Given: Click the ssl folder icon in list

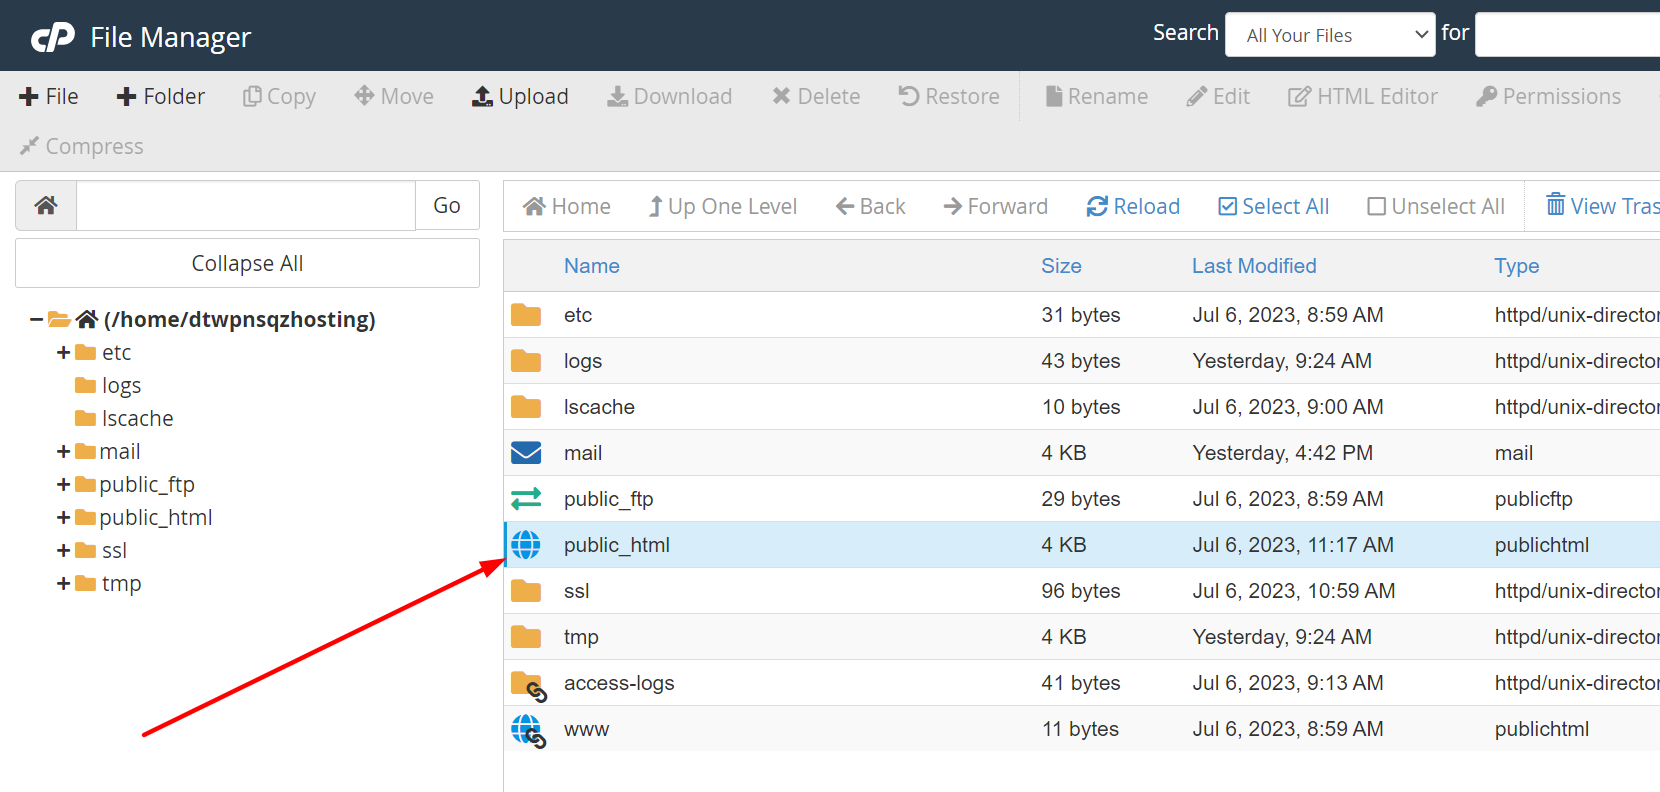Looking at the screenshot, I should (x=526, y=591).
